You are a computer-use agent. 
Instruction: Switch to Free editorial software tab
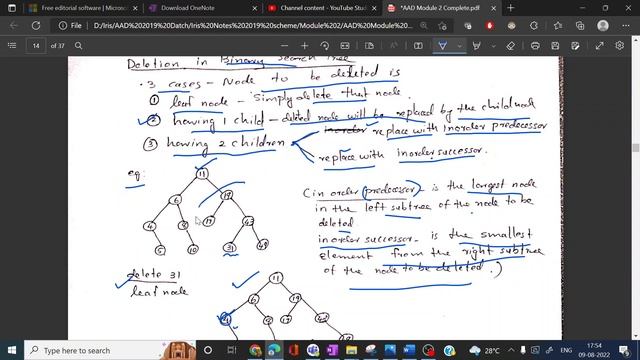click(x=84, y=8)
